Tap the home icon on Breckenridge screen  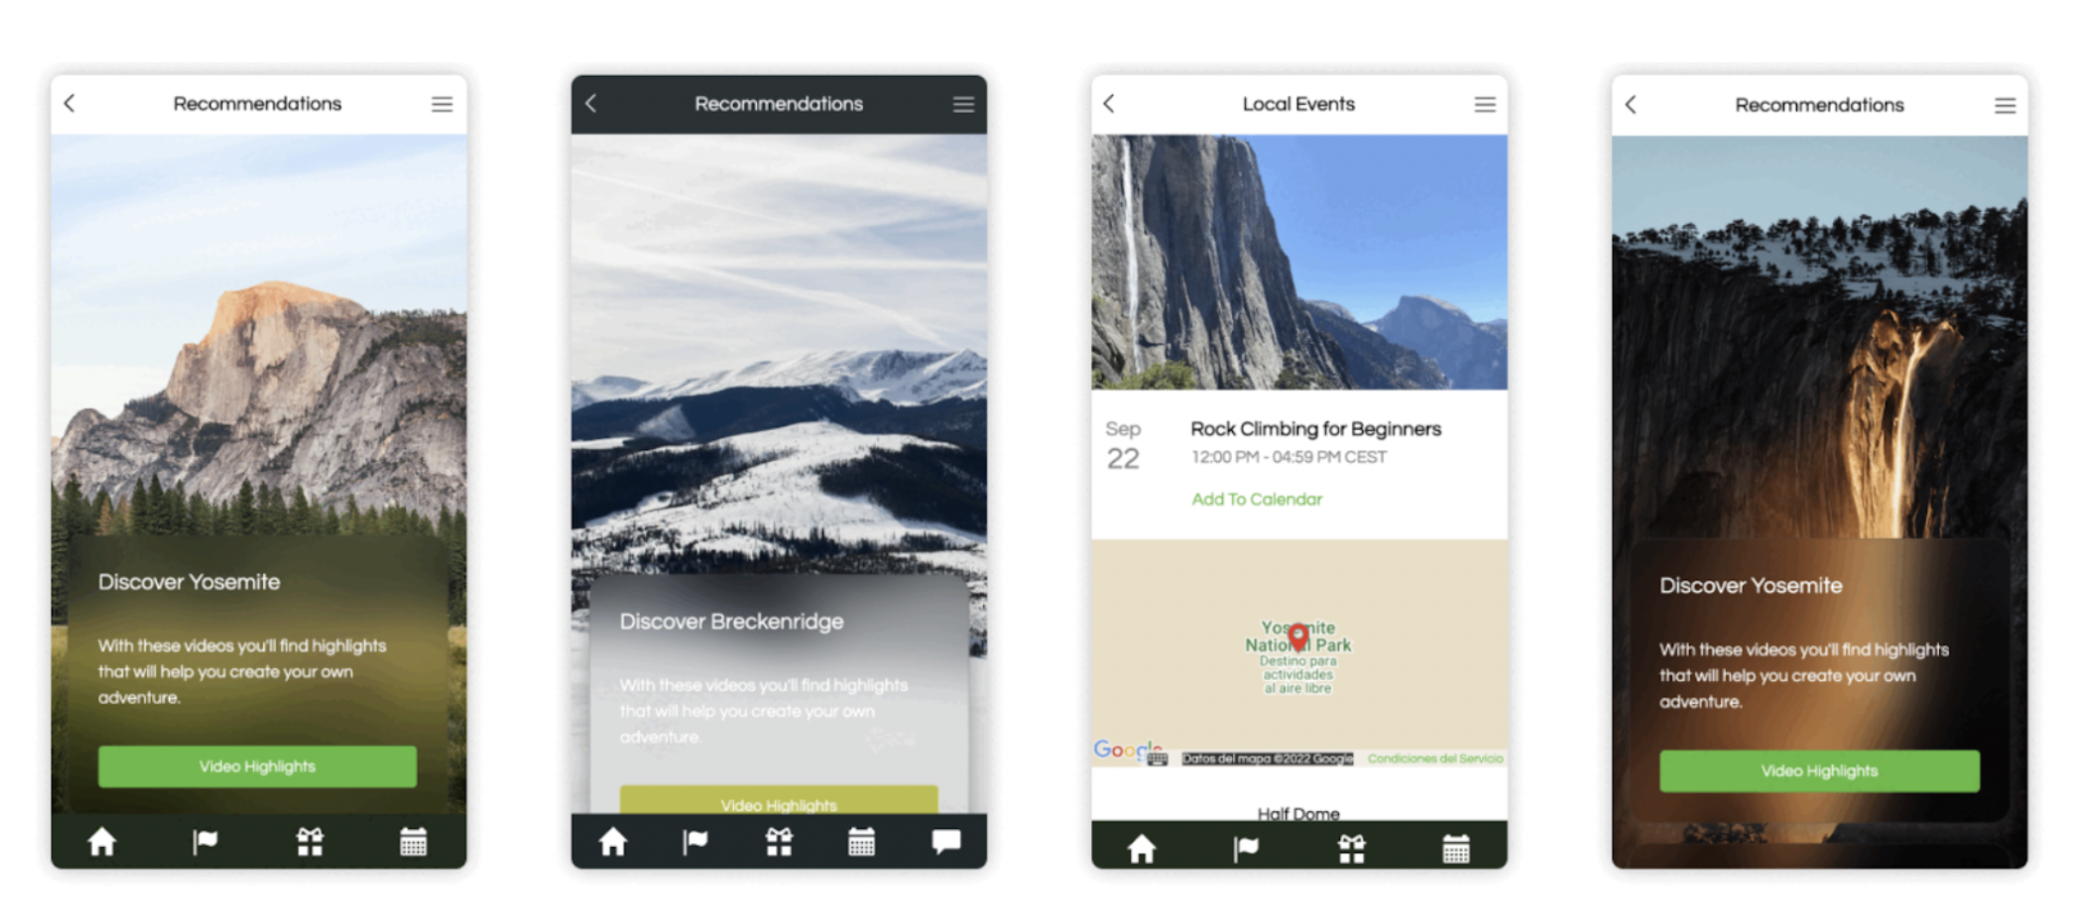pos(613,842)
